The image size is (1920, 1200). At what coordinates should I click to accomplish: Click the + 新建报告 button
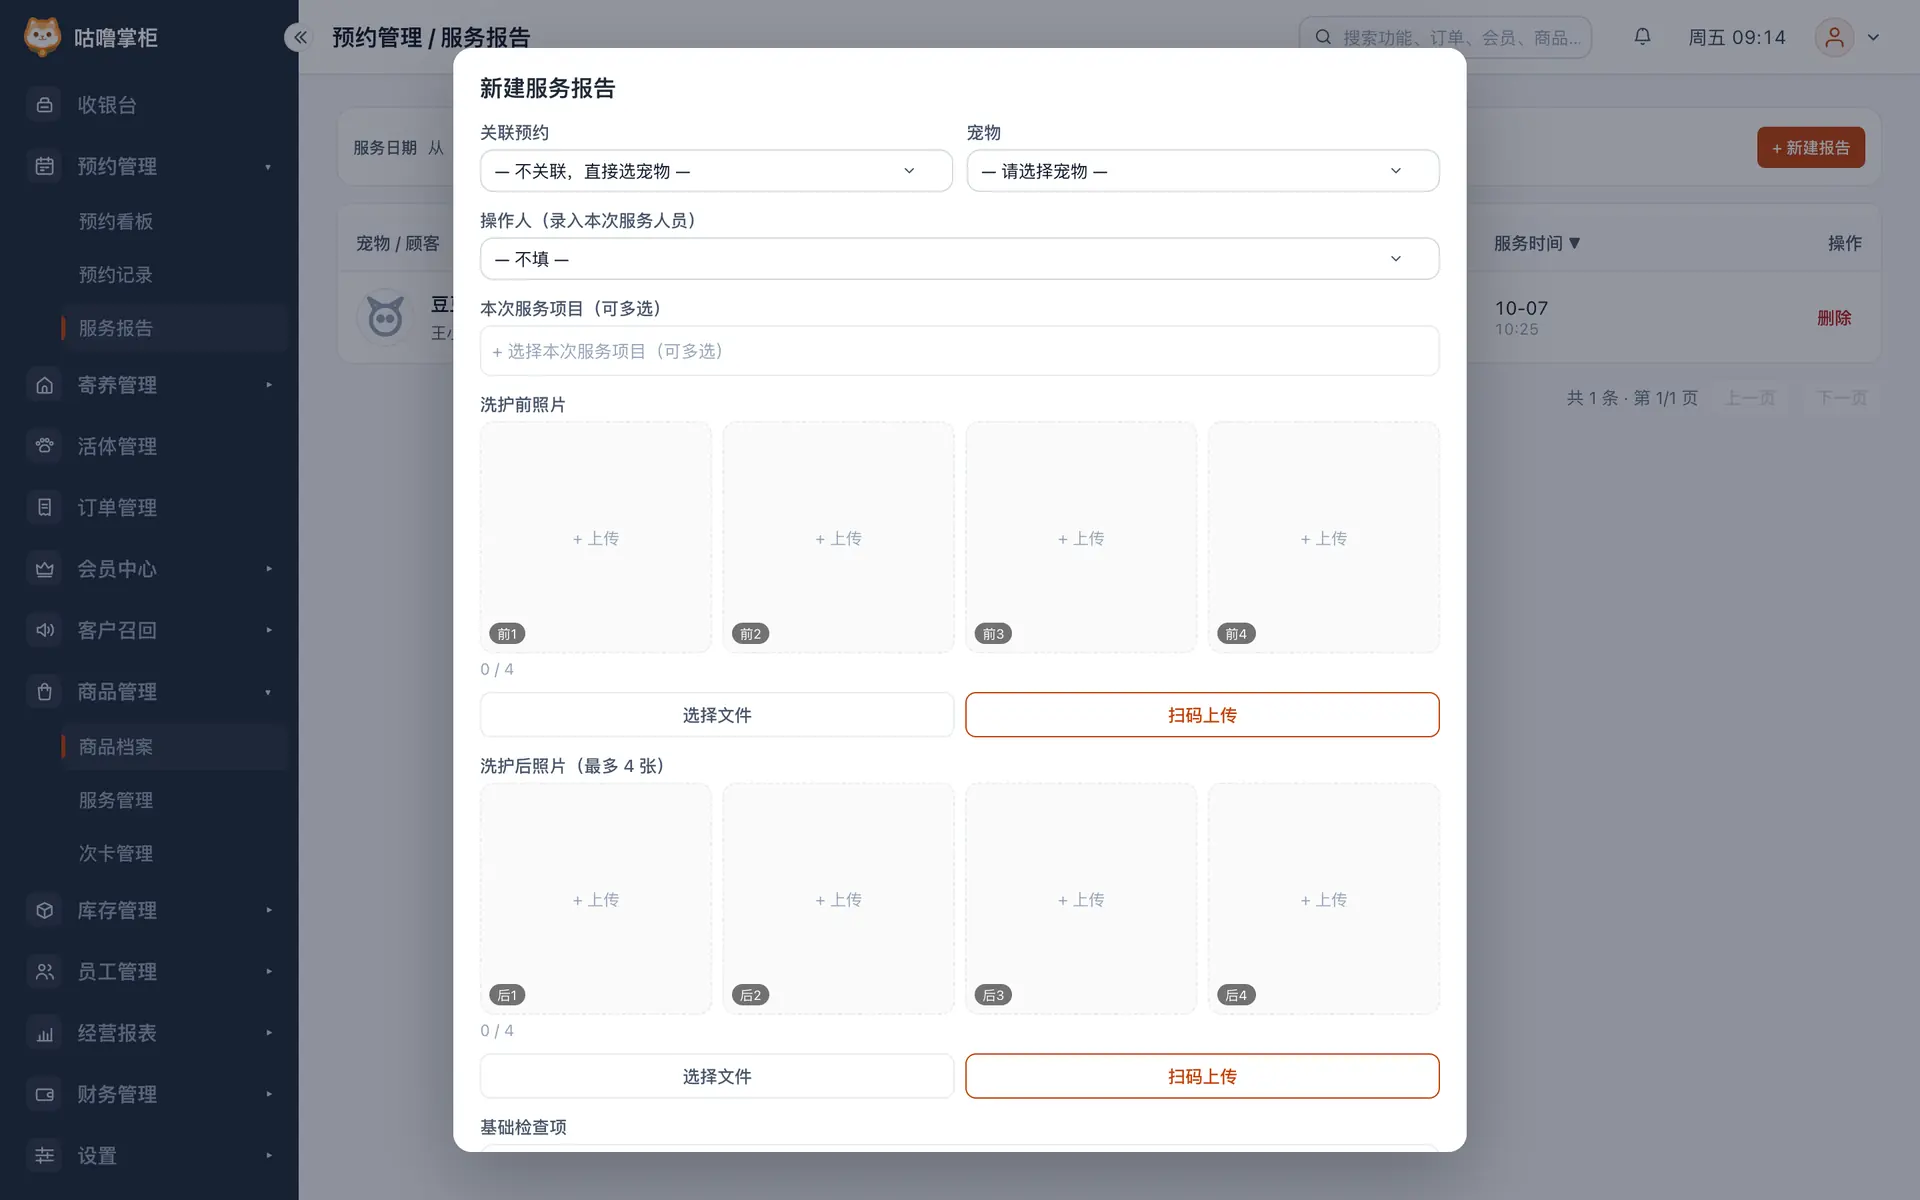tap(1811, 147)
